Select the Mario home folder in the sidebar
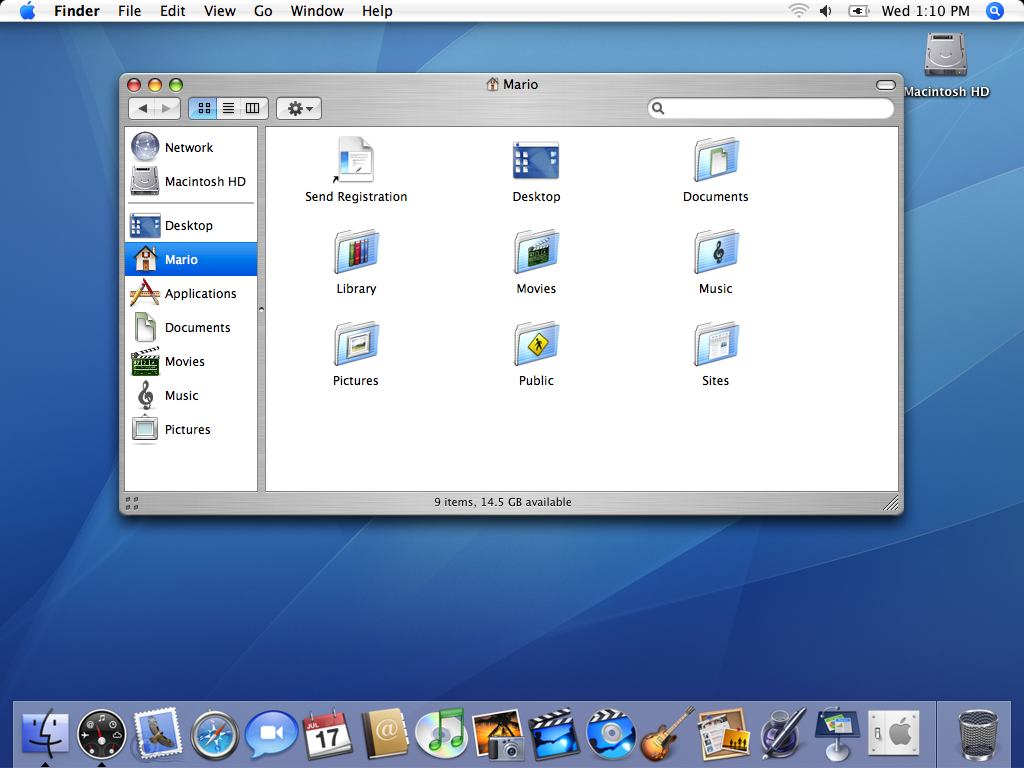This screenshot has width=1024, height=768. (191, 259)
